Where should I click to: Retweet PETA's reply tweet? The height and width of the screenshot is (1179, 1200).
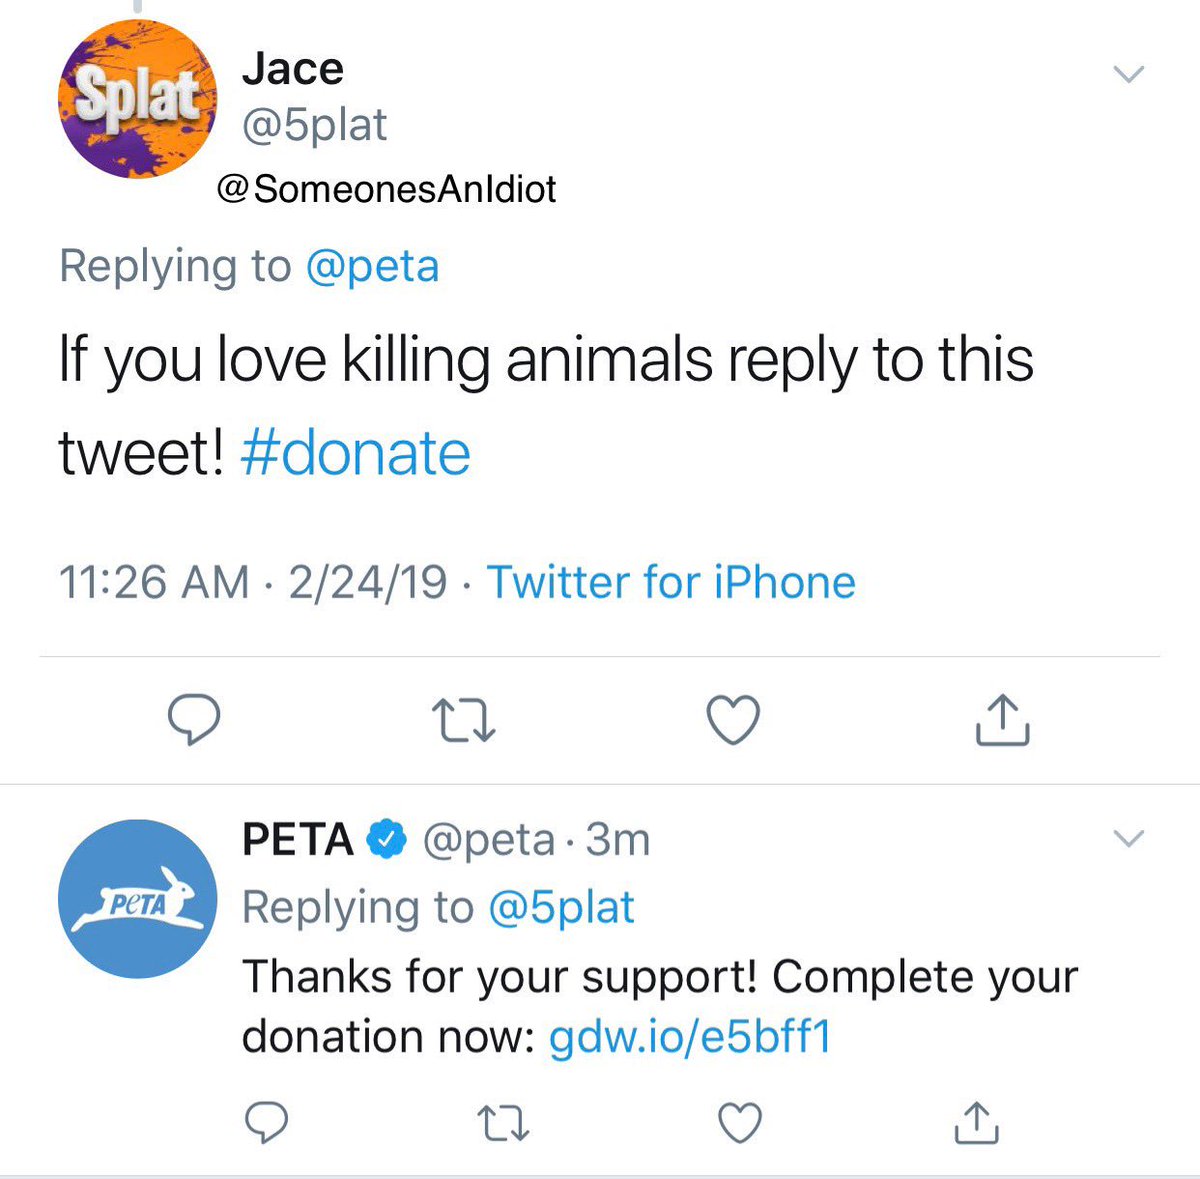(503, 1123)
